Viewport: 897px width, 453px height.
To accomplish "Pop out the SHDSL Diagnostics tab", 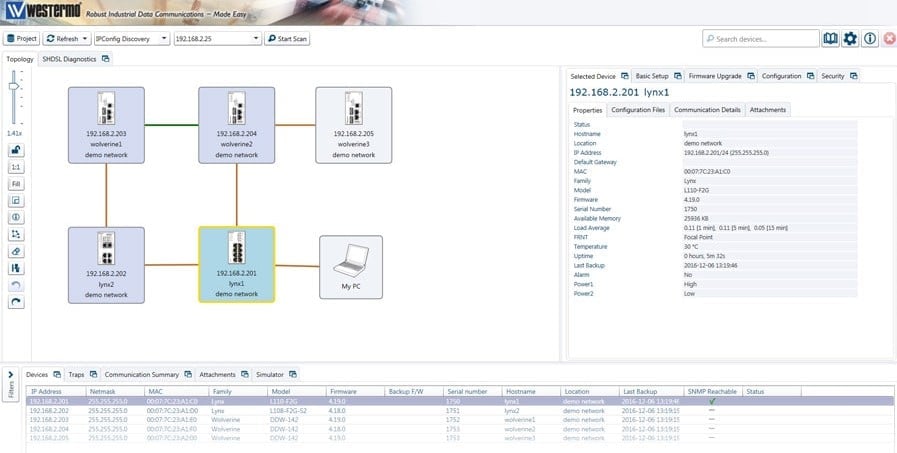I will pyautogui.click(x=105, y=59).
